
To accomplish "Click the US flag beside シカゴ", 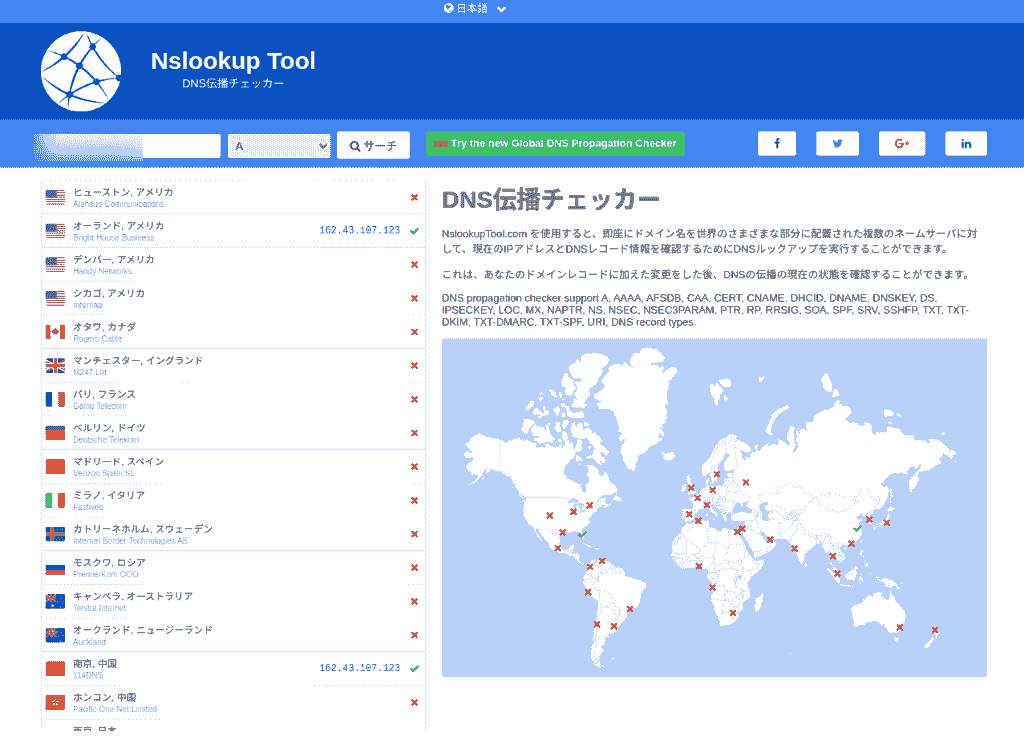I will coord(56,298).
